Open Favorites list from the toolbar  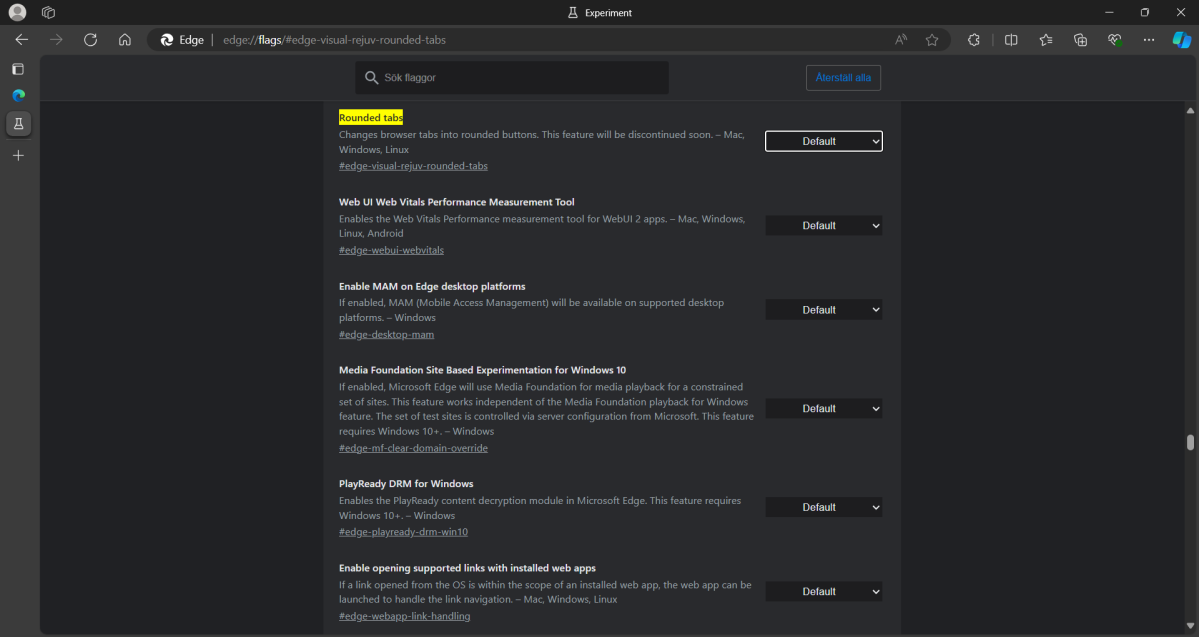[x=1045, y=40]
